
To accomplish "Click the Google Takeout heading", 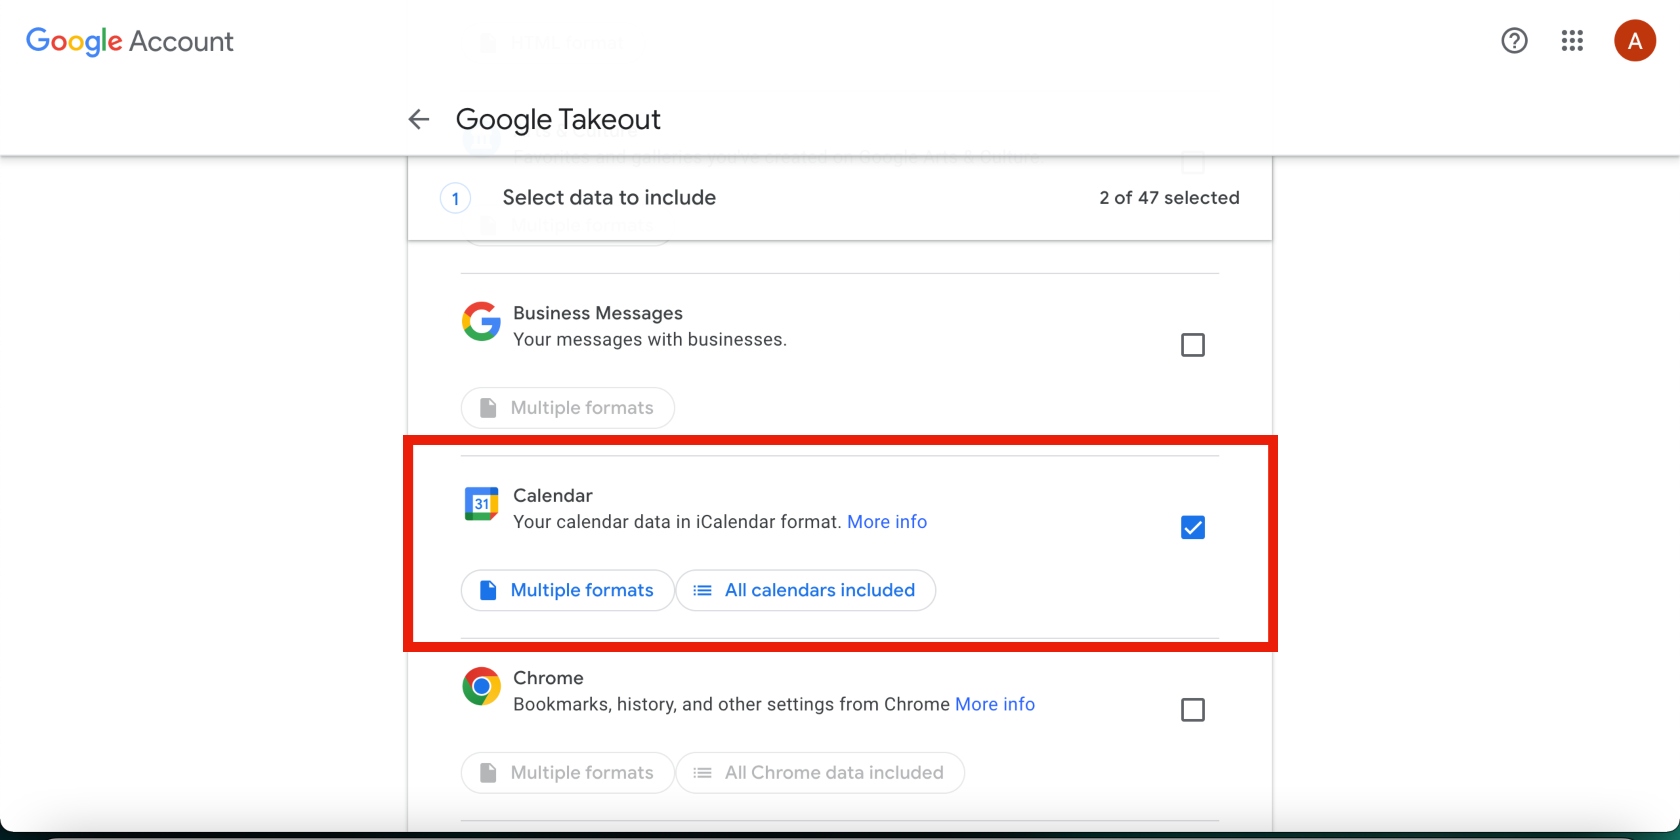I will pyautogui.click(x=558, y=120).
